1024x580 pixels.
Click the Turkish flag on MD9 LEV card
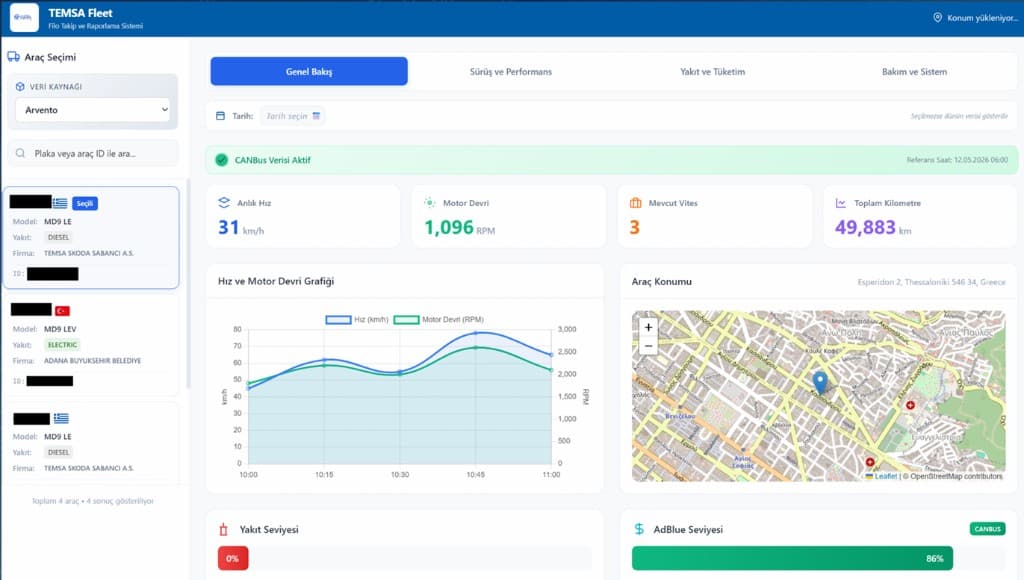(x=62, y=311)
